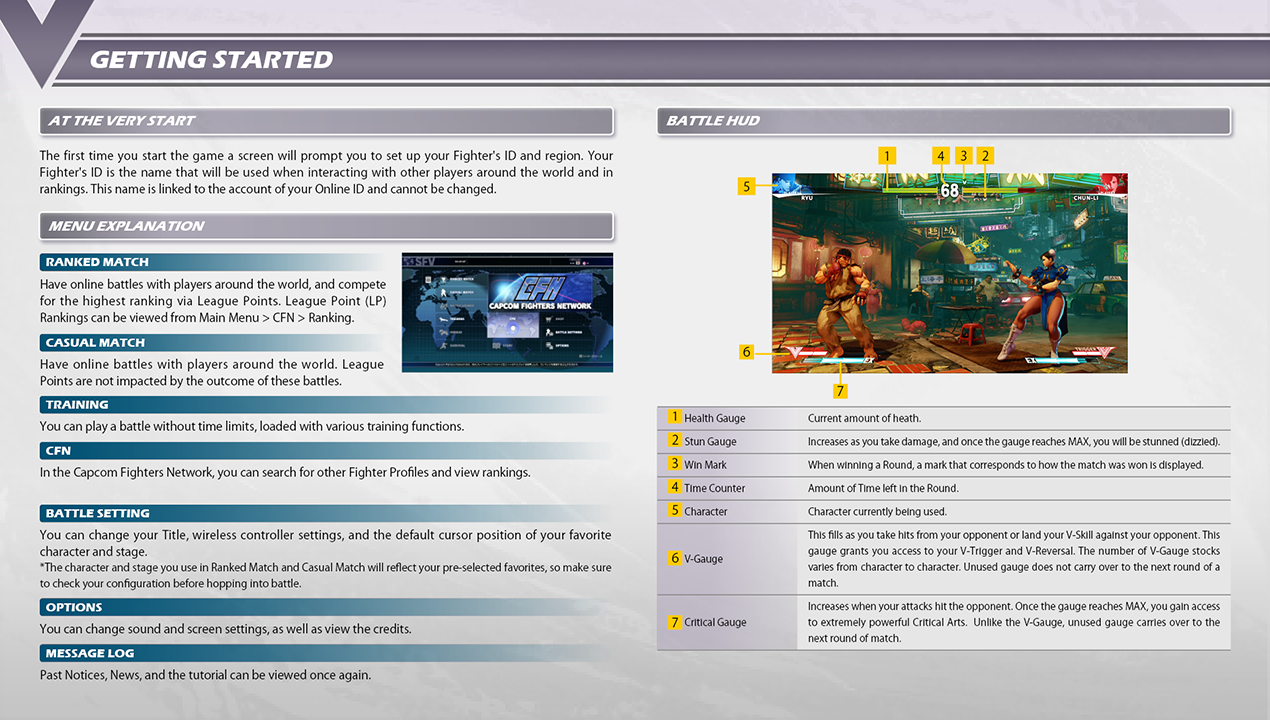Image resolution: width=1270 pixels, height=720 pixels.
Task: Click the MESSAGE LOG subheading
Action: point(90,653)
